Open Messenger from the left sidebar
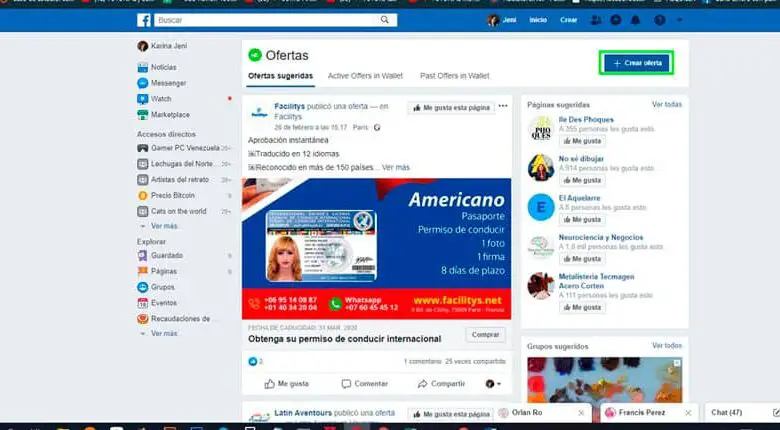780x430 pixels. [x=167, y=83]
